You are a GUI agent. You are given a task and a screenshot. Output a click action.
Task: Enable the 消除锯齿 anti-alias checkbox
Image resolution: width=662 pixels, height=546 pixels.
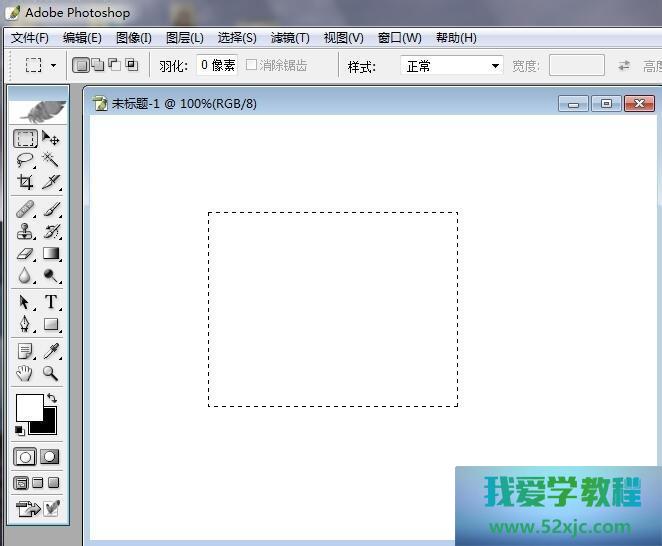[251, 65]
